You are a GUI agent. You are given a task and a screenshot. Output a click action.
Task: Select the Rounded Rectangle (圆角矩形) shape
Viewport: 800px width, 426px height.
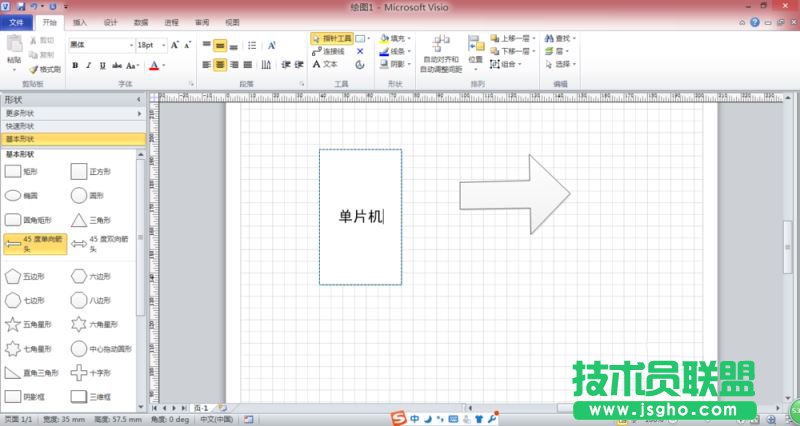click(x=28, y=220)
